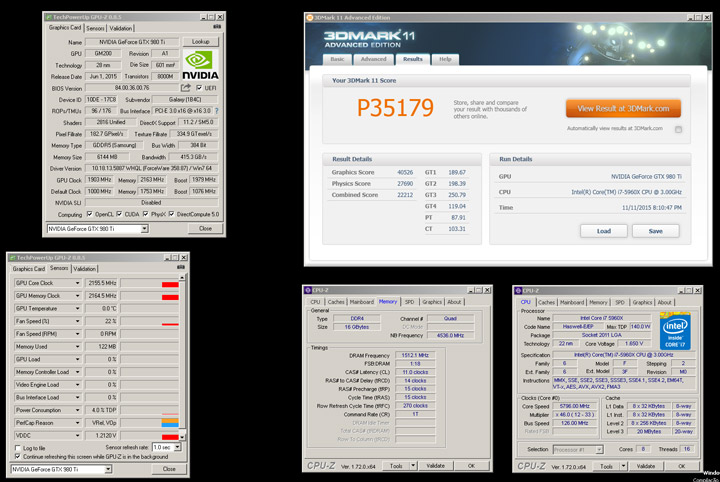Screen dimensions: 720x482
Task: Open Tools dropdown arrow in CPU-Z CPU window
Action: pyautogui.click(x=623, y=466)
